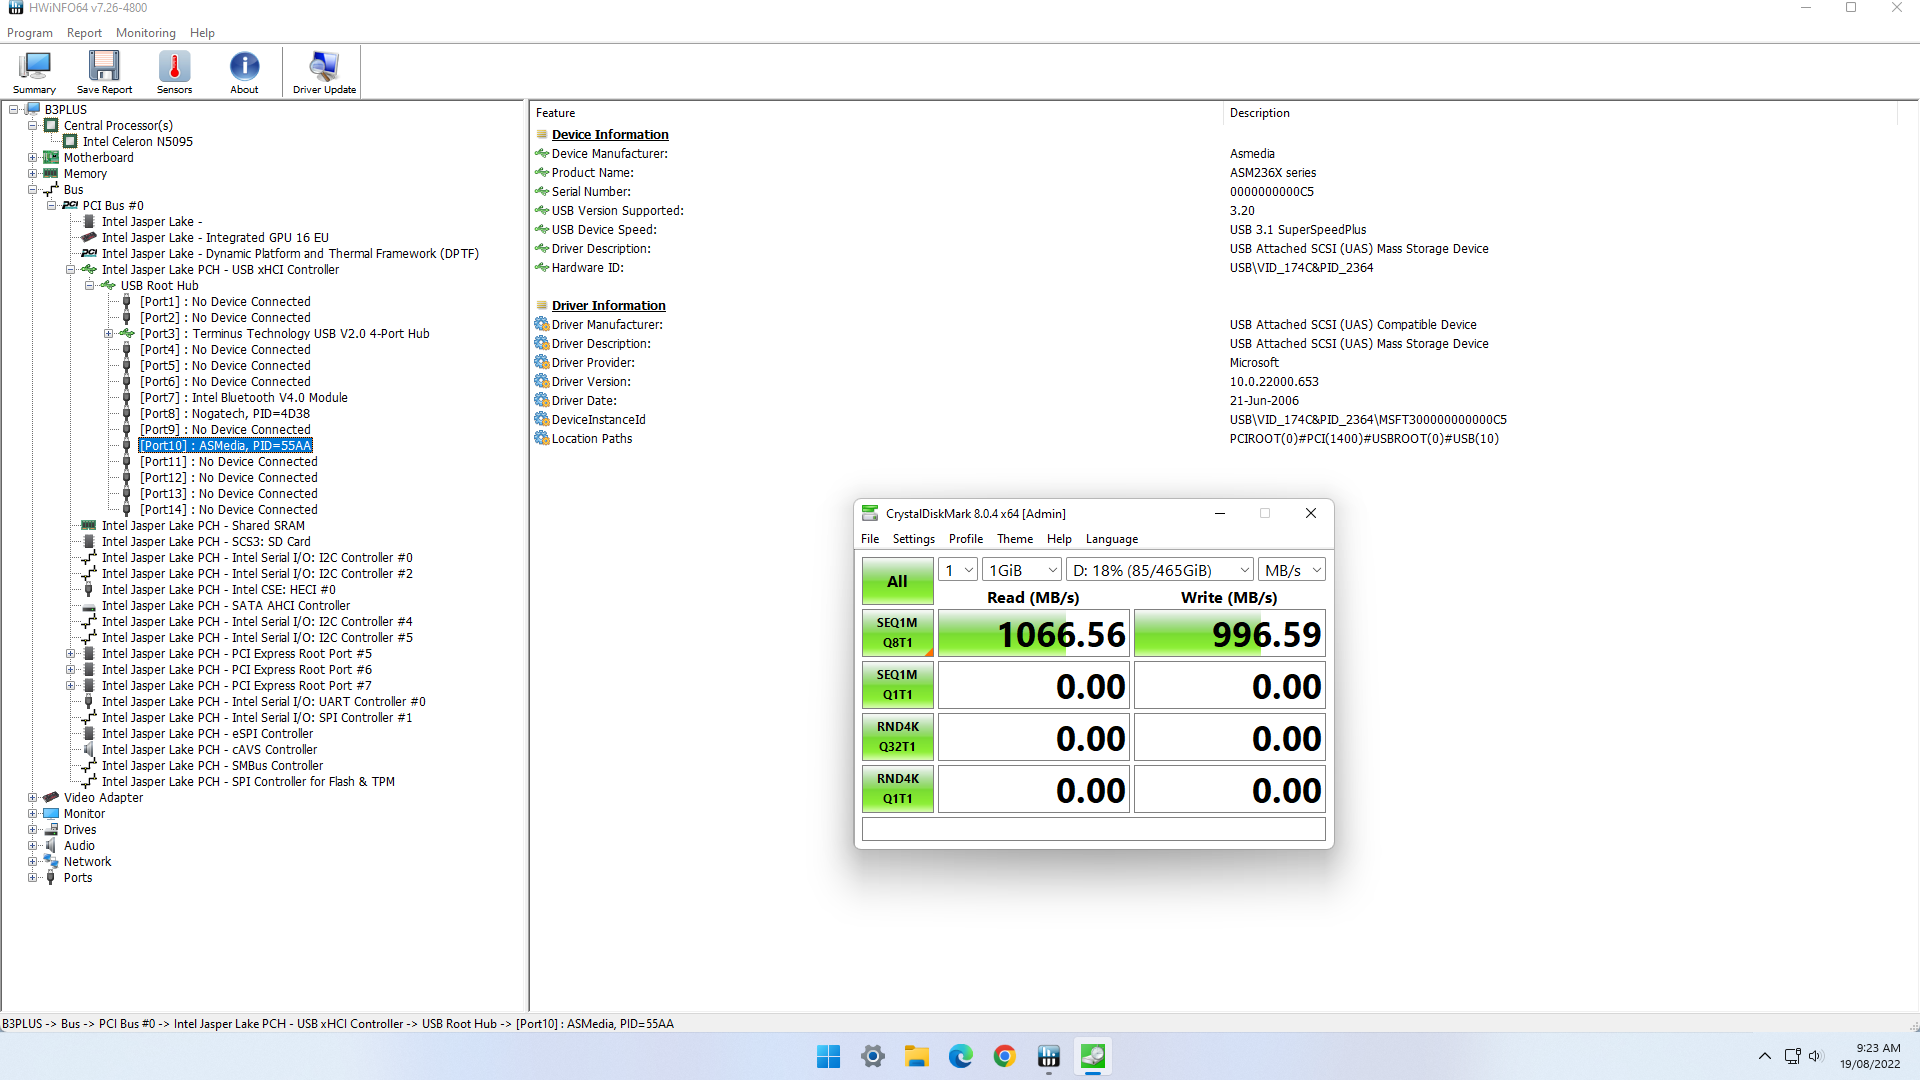The height and width of the screenshot is (1080, 1920).
Task: Launch Google Chrome from taskbar
Action: click(1005, 1056)
